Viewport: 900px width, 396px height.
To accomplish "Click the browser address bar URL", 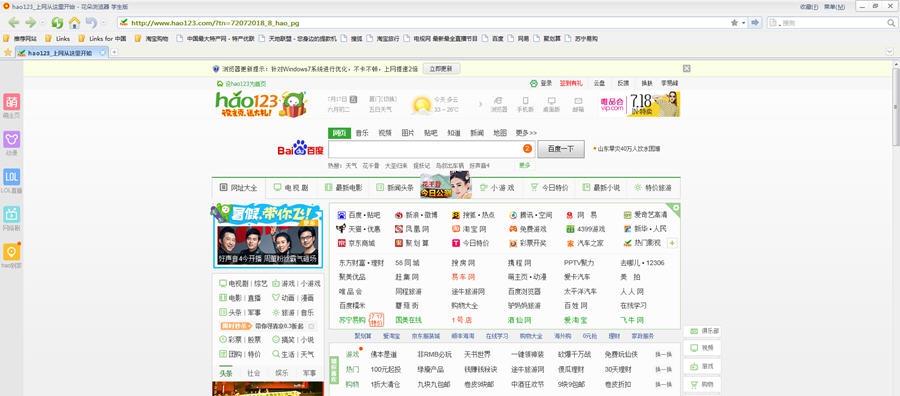I will 215,23.
